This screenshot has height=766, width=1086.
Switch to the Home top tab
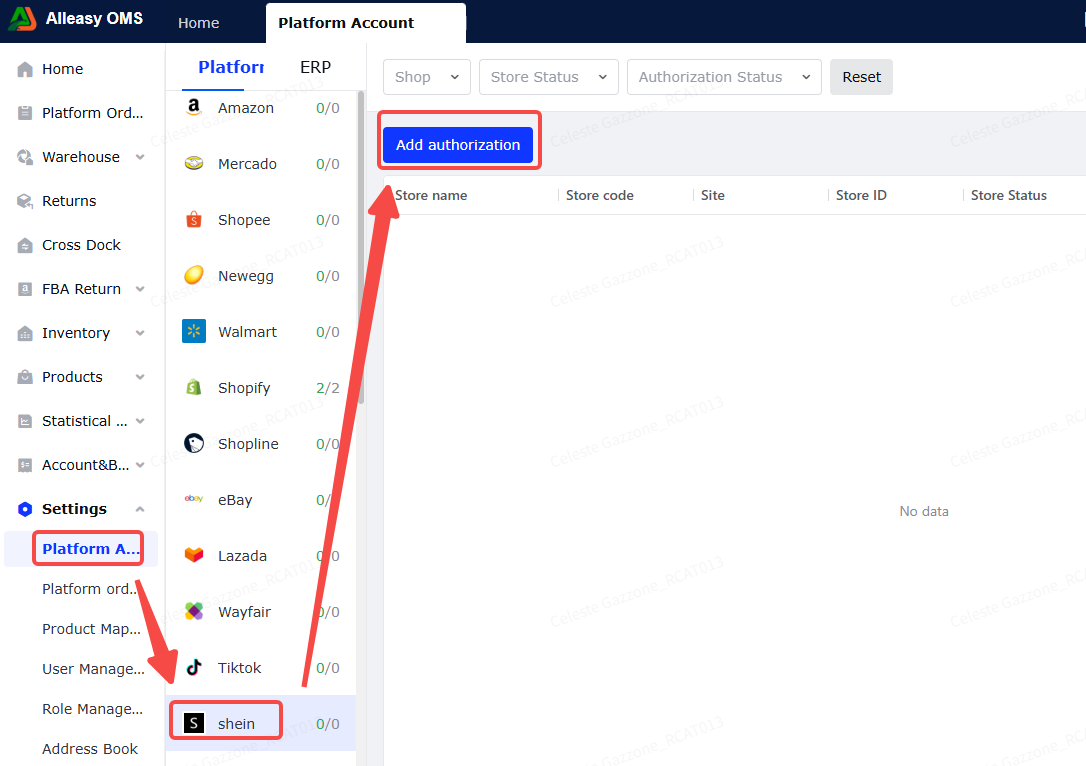click(199, 23)
